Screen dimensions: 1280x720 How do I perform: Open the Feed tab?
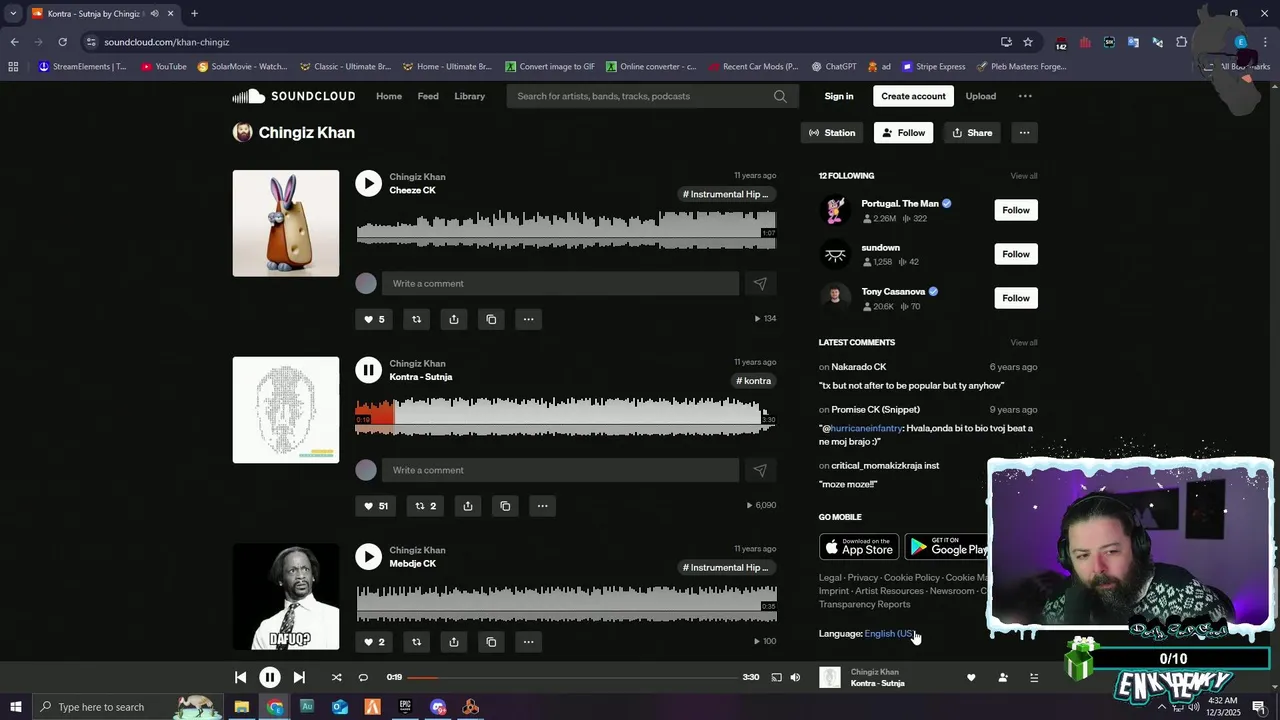[428, 96]
